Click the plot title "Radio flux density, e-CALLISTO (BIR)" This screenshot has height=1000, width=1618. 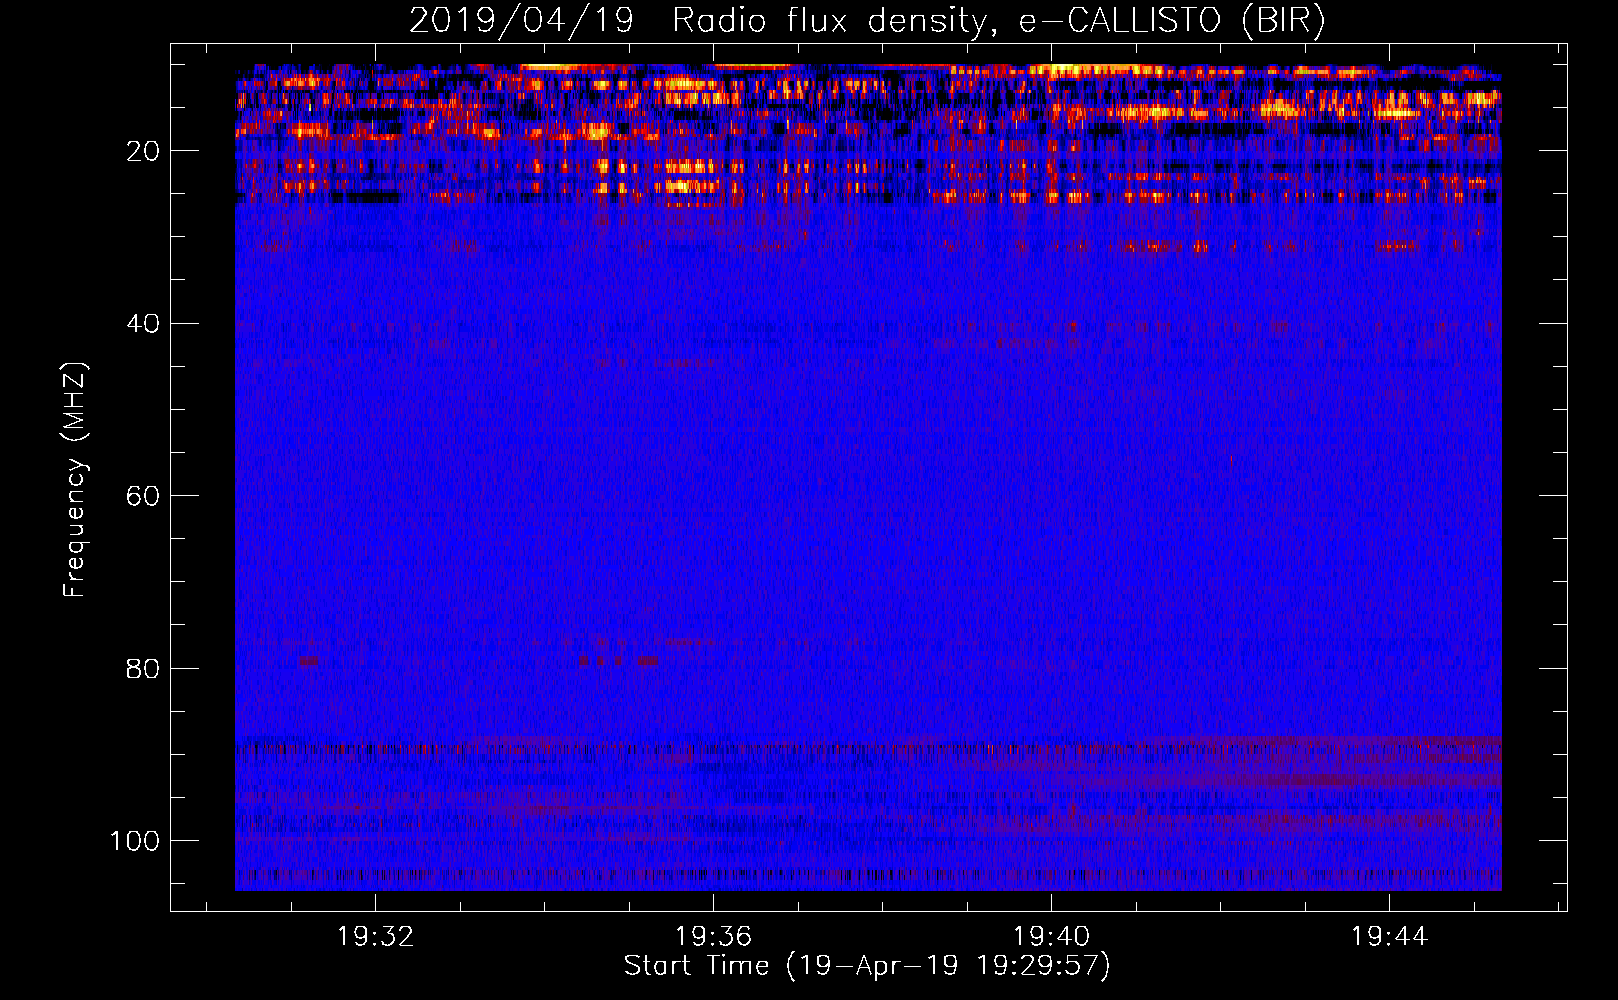point(998,21)
